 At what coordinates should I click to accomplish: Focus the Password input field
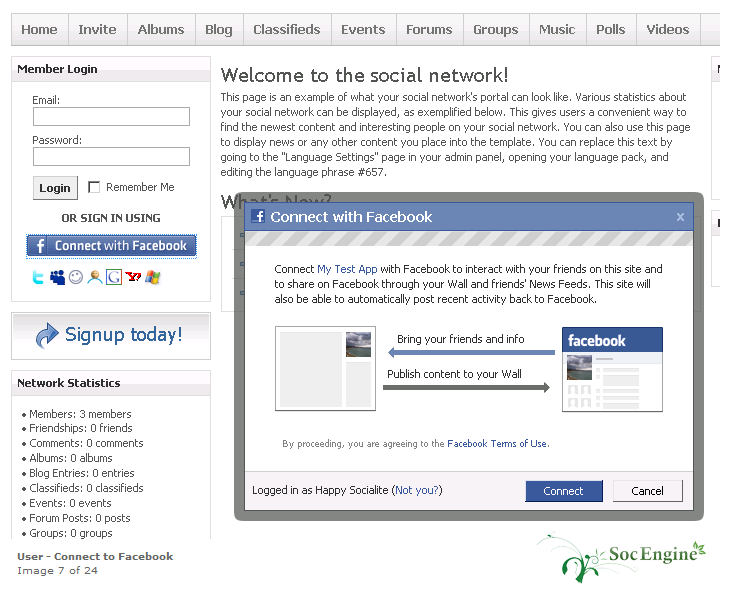pyautogui.click(x=111, y=157)
